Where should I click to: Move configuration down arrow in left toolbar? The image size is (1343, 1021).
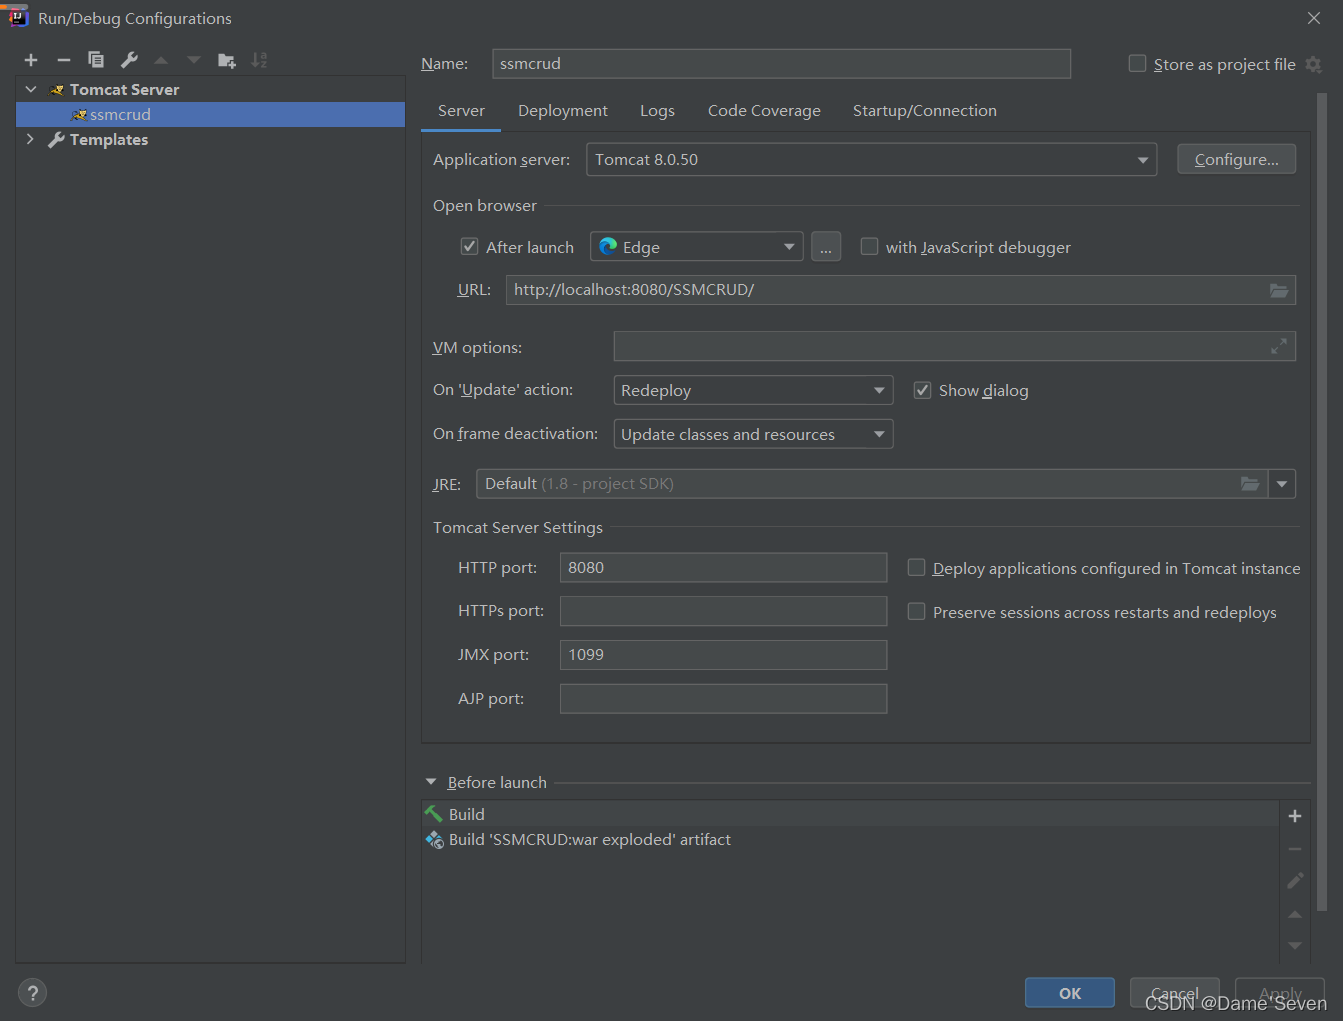click(194, 60)
